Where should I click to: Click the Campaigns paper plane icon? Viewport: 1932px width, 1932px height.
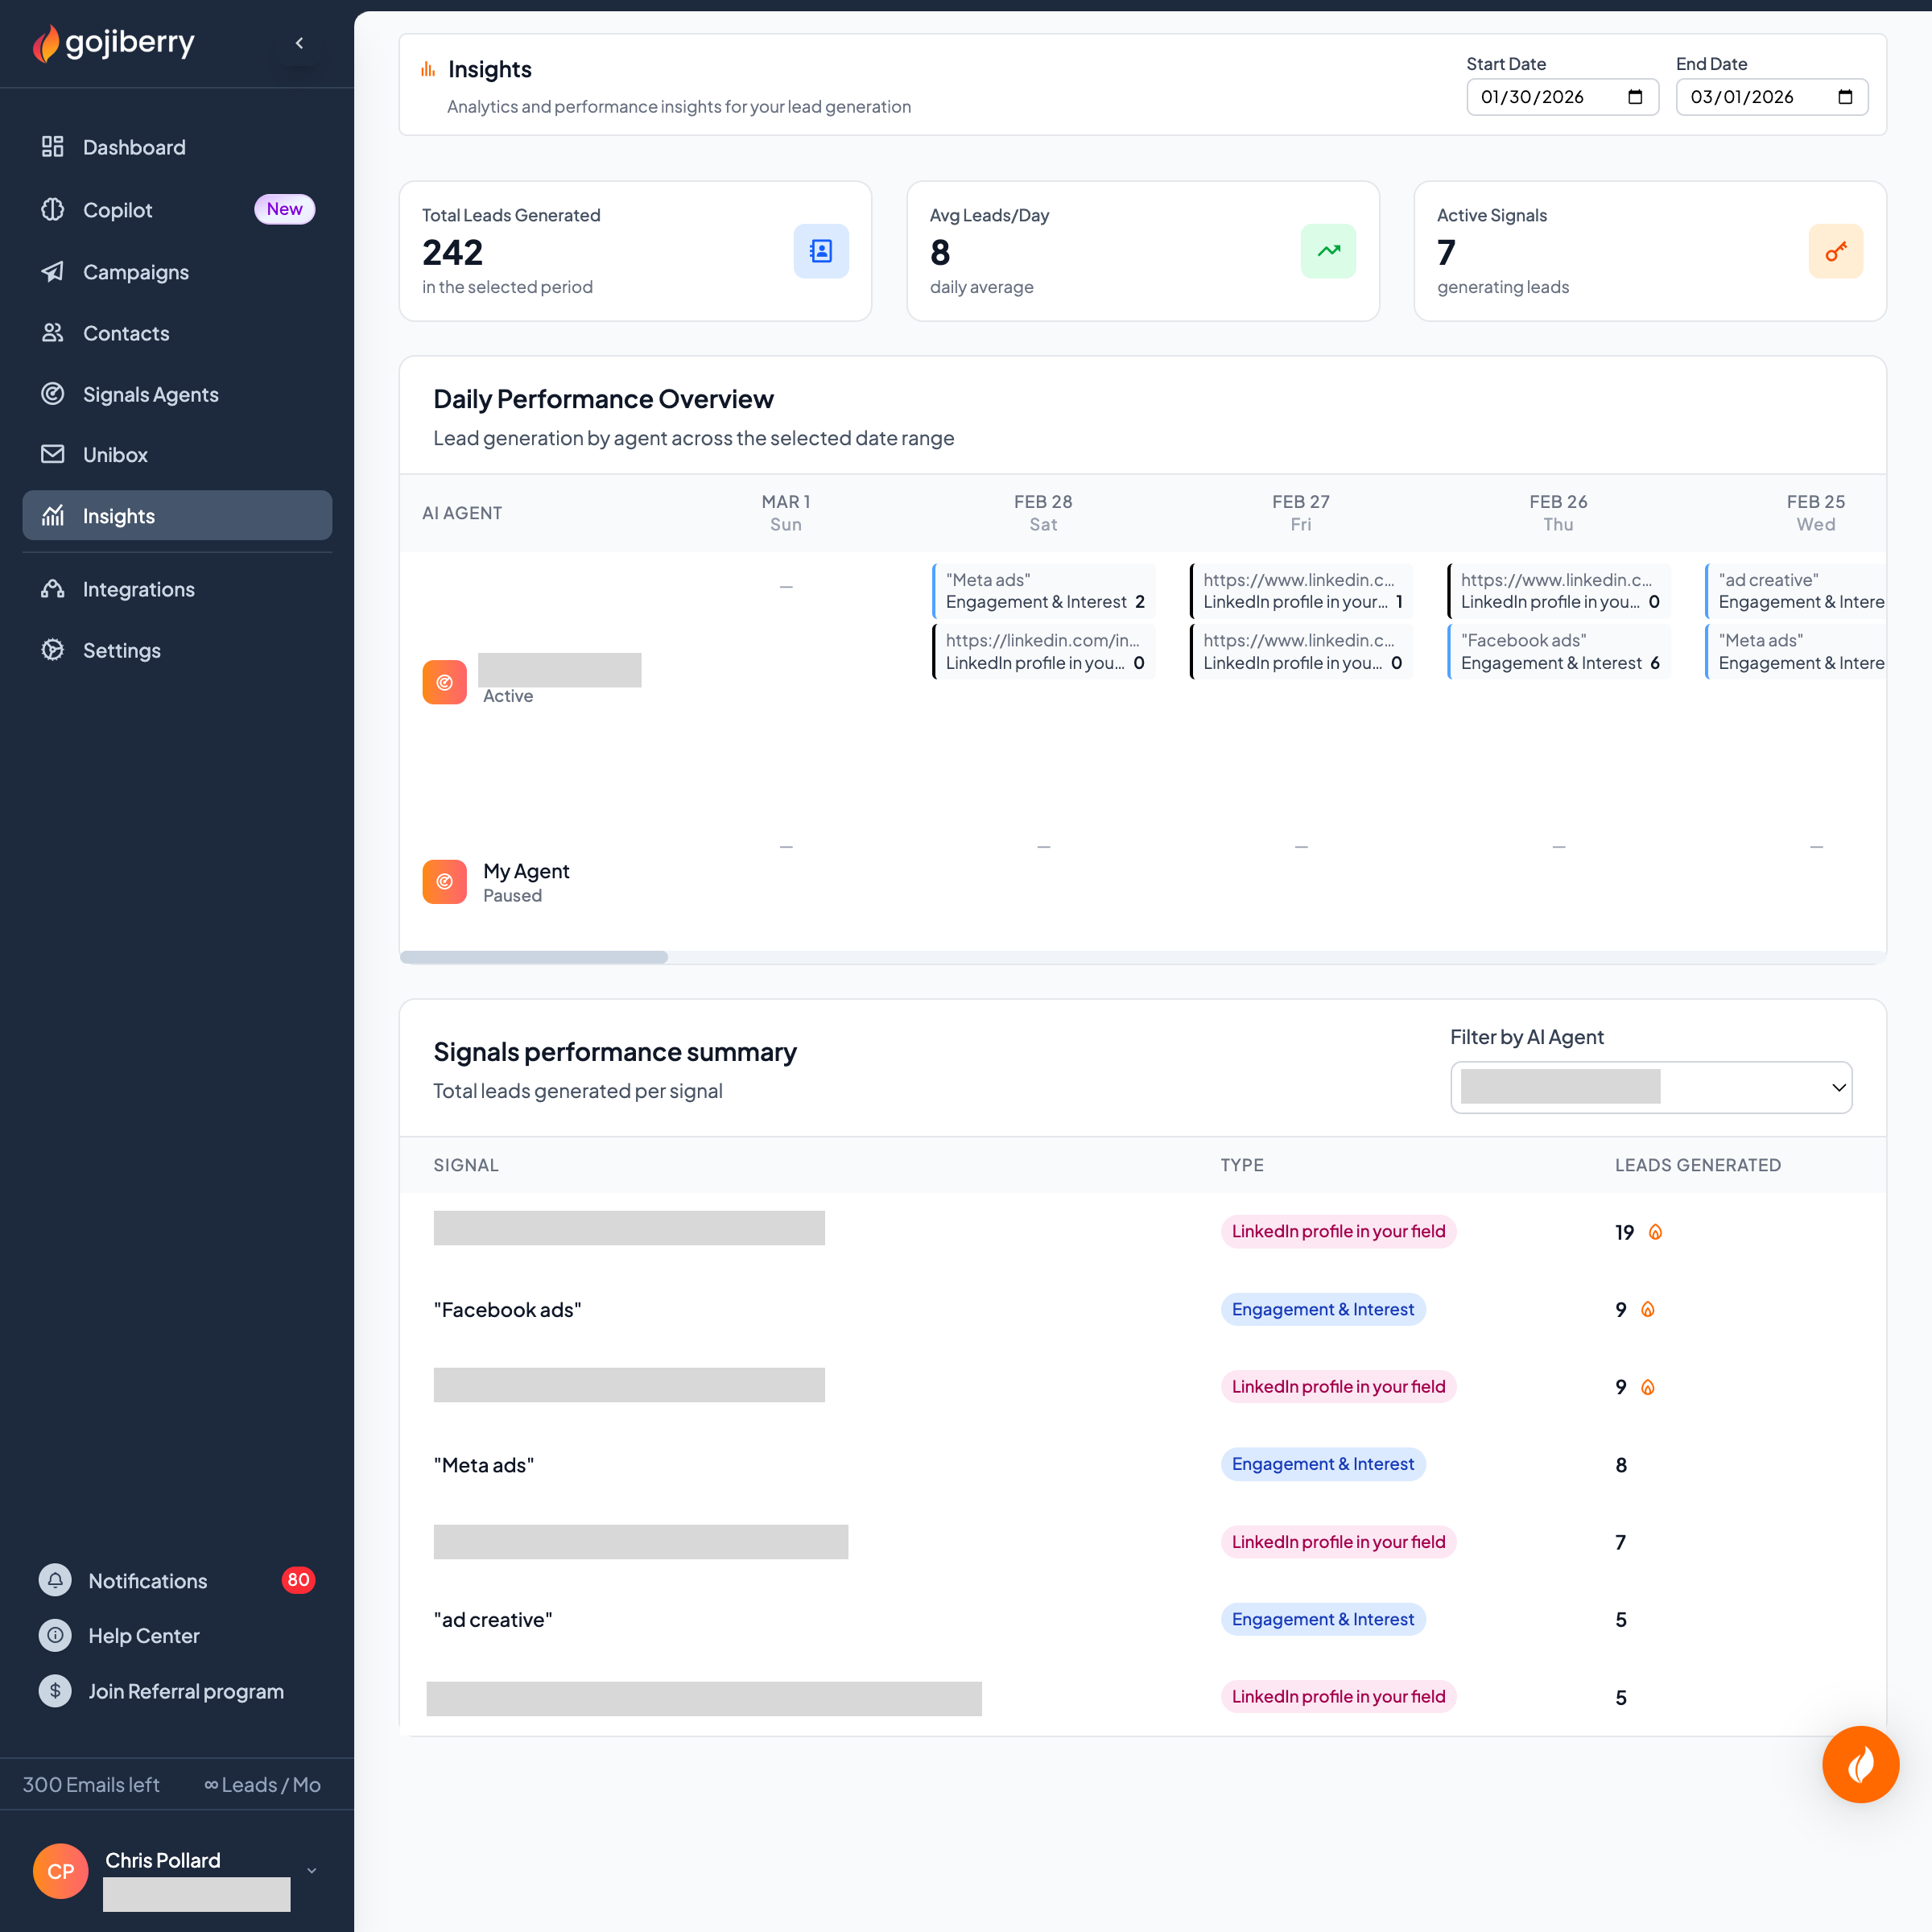(54, 272)
